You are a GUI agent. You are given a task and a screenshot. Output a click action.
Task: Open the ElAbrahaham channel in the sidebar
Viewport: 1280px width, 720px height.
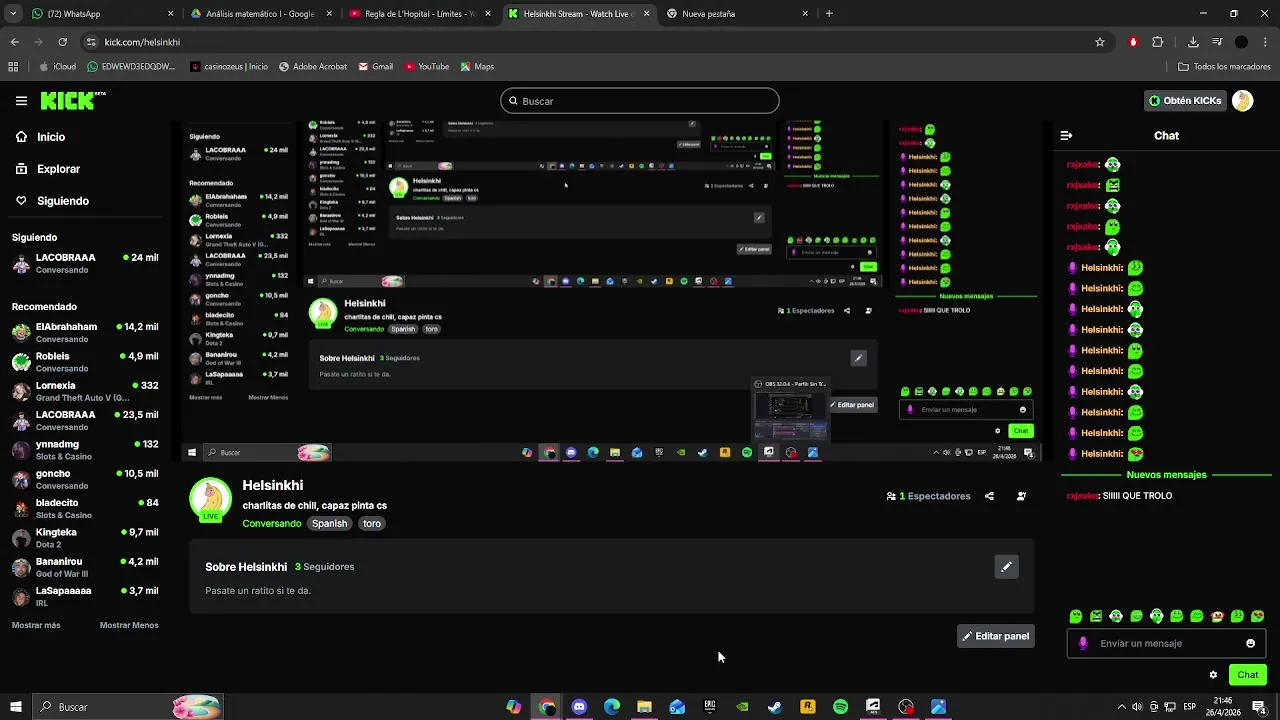pyautogui.click(x=85, y=332)
